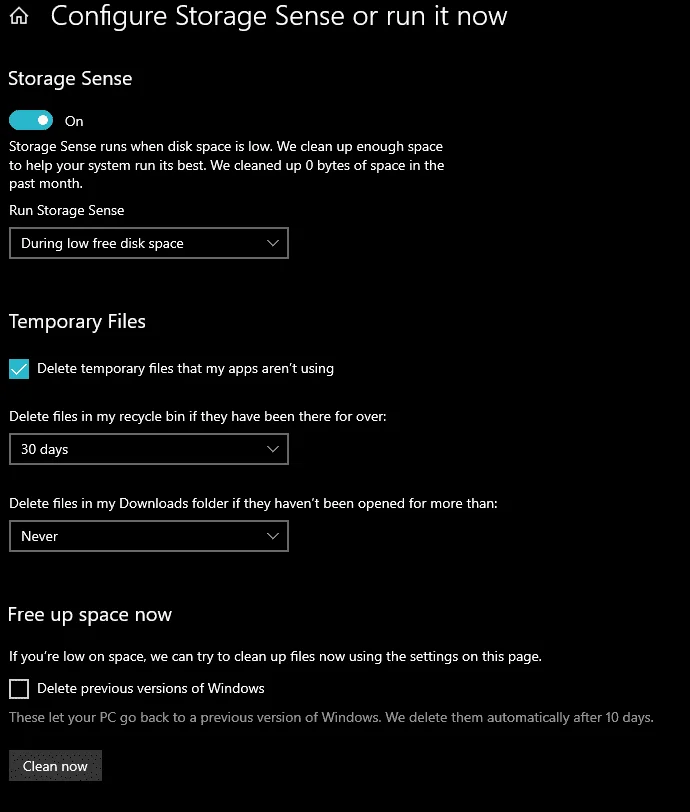Expand the Downloads folder Never dropdown
The height and width of the screenshot is (812, 690).
[149, 536]
